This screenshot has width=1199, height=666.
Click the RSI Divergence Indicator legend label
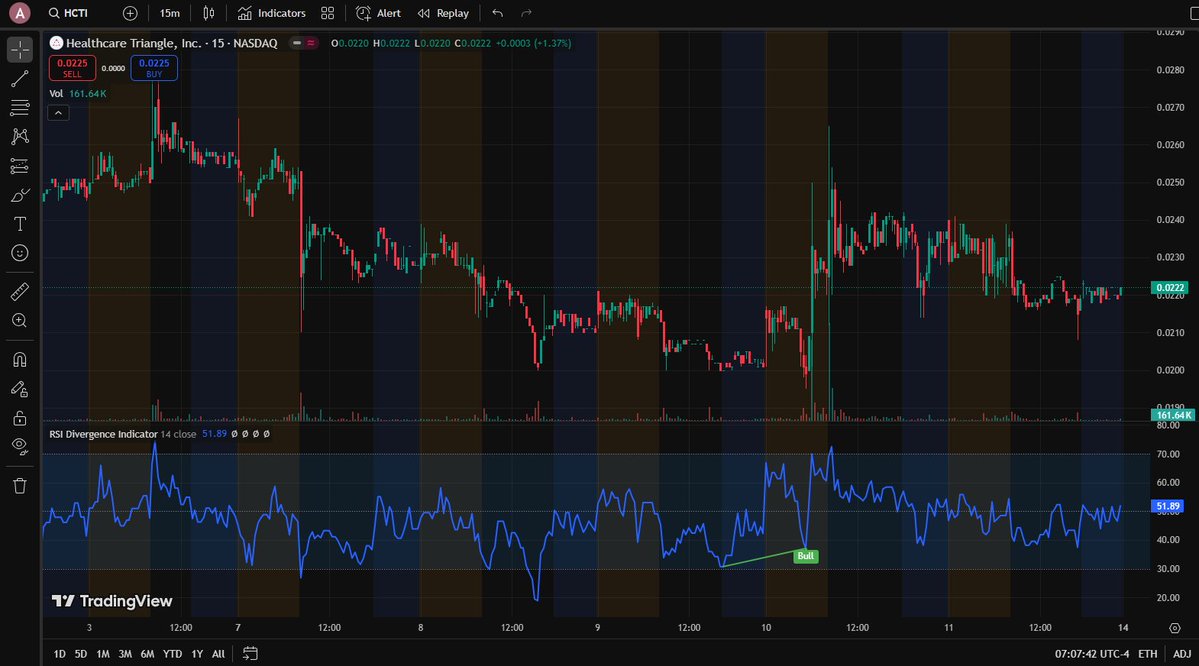(x=103, y=434)
